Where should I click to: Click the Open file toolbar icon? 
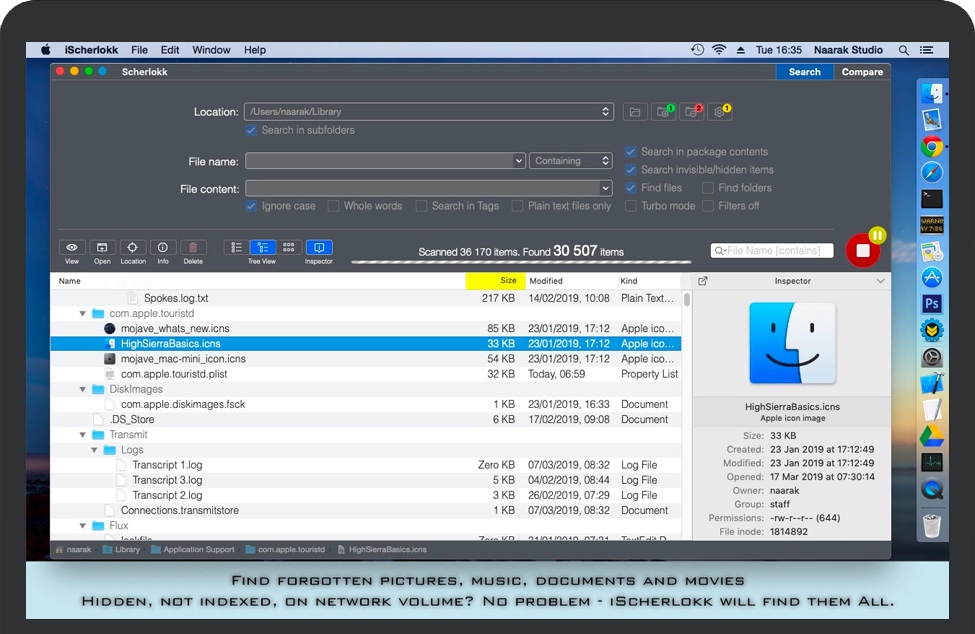(102, 248)
